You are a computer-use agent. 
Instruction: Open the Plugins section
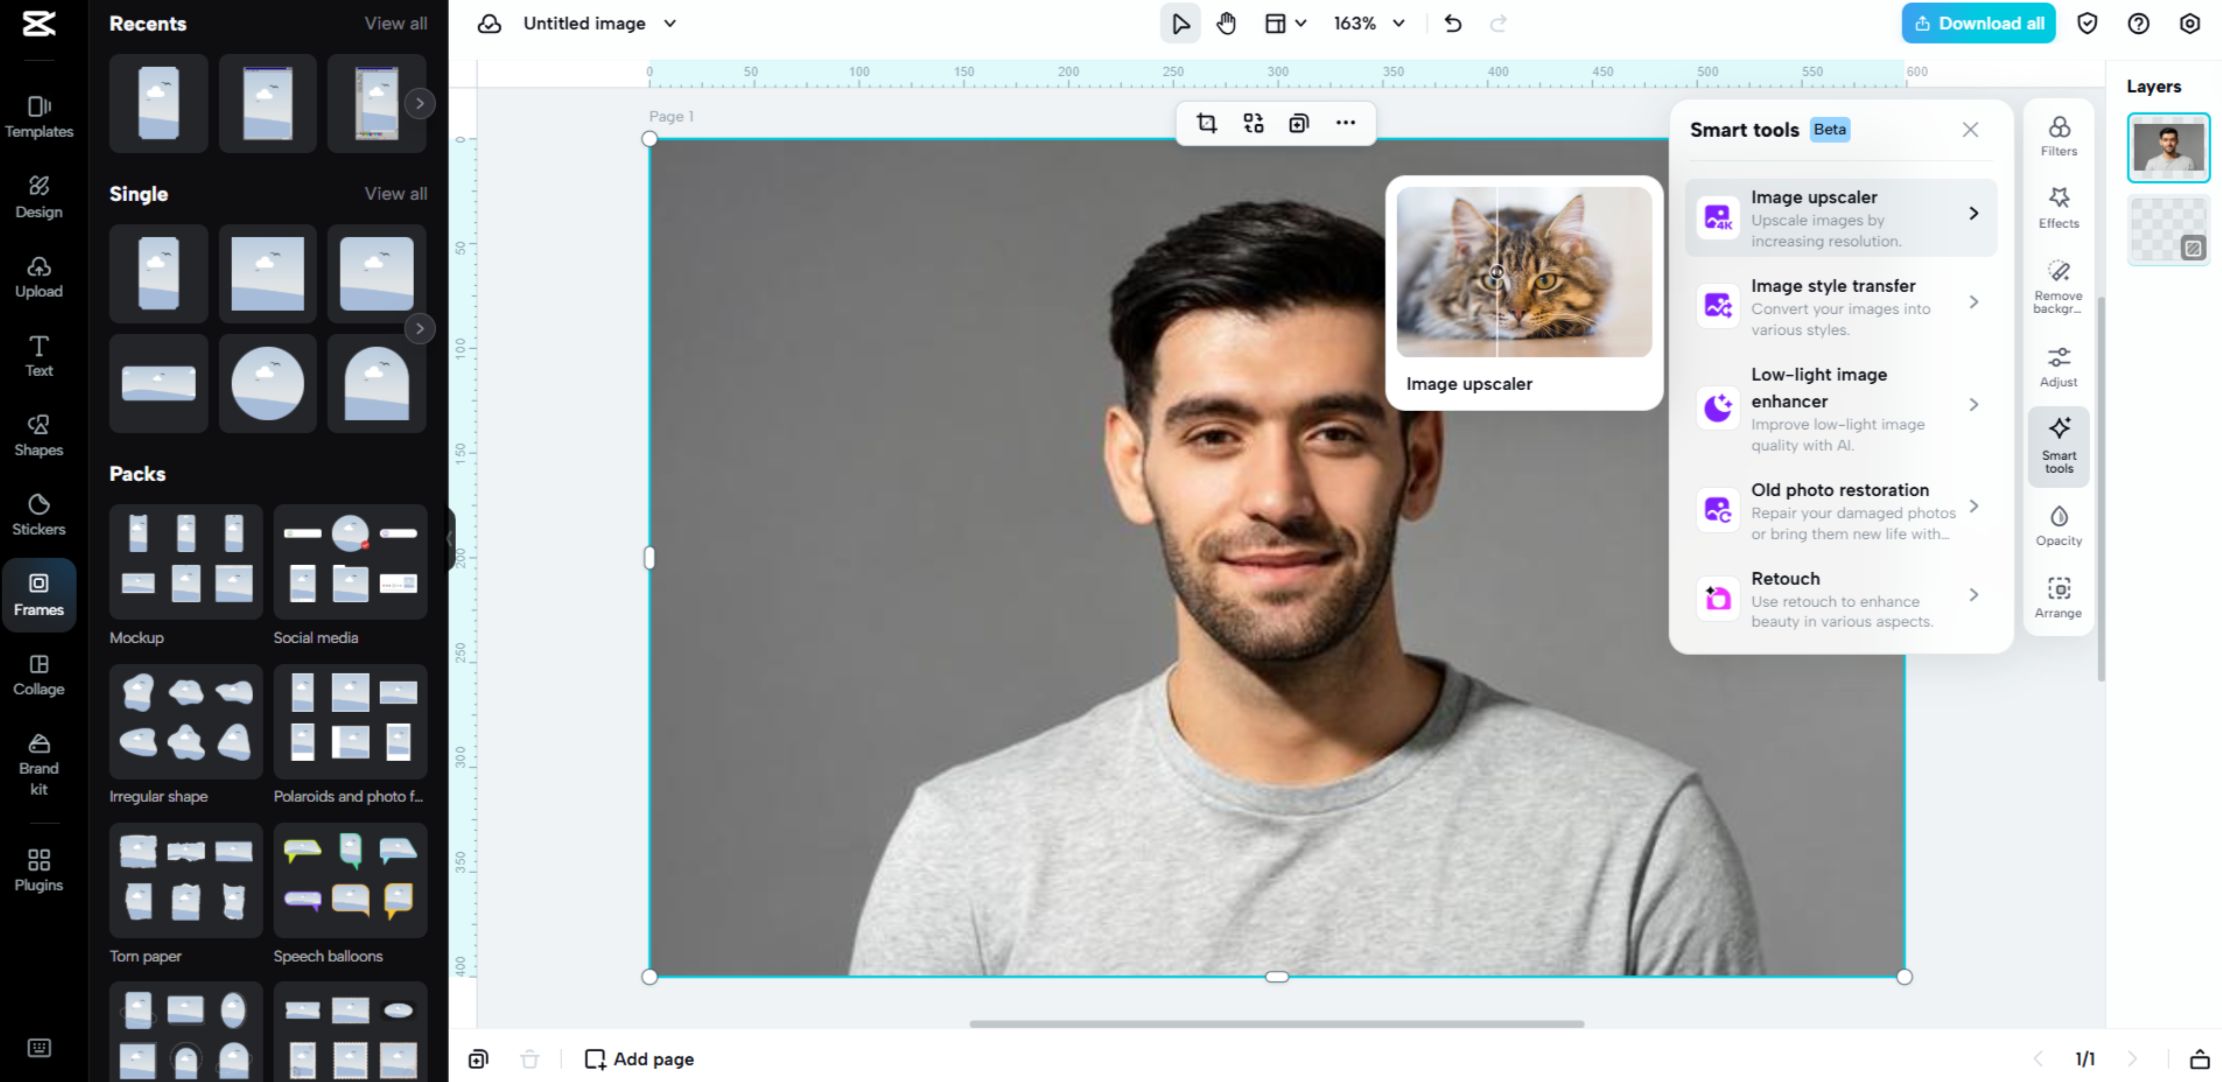(38, 868)
